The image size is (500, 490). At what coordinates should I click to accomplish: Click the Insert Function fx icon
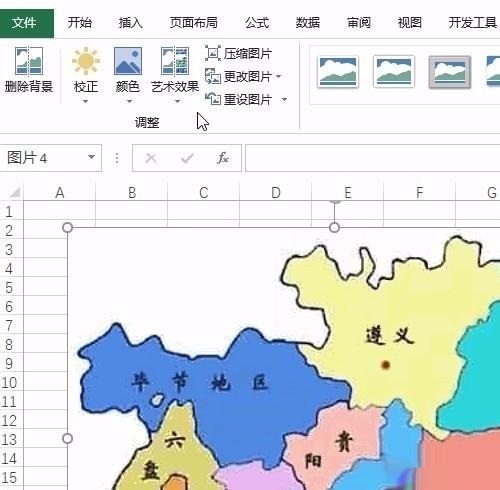tap(223, 158)
